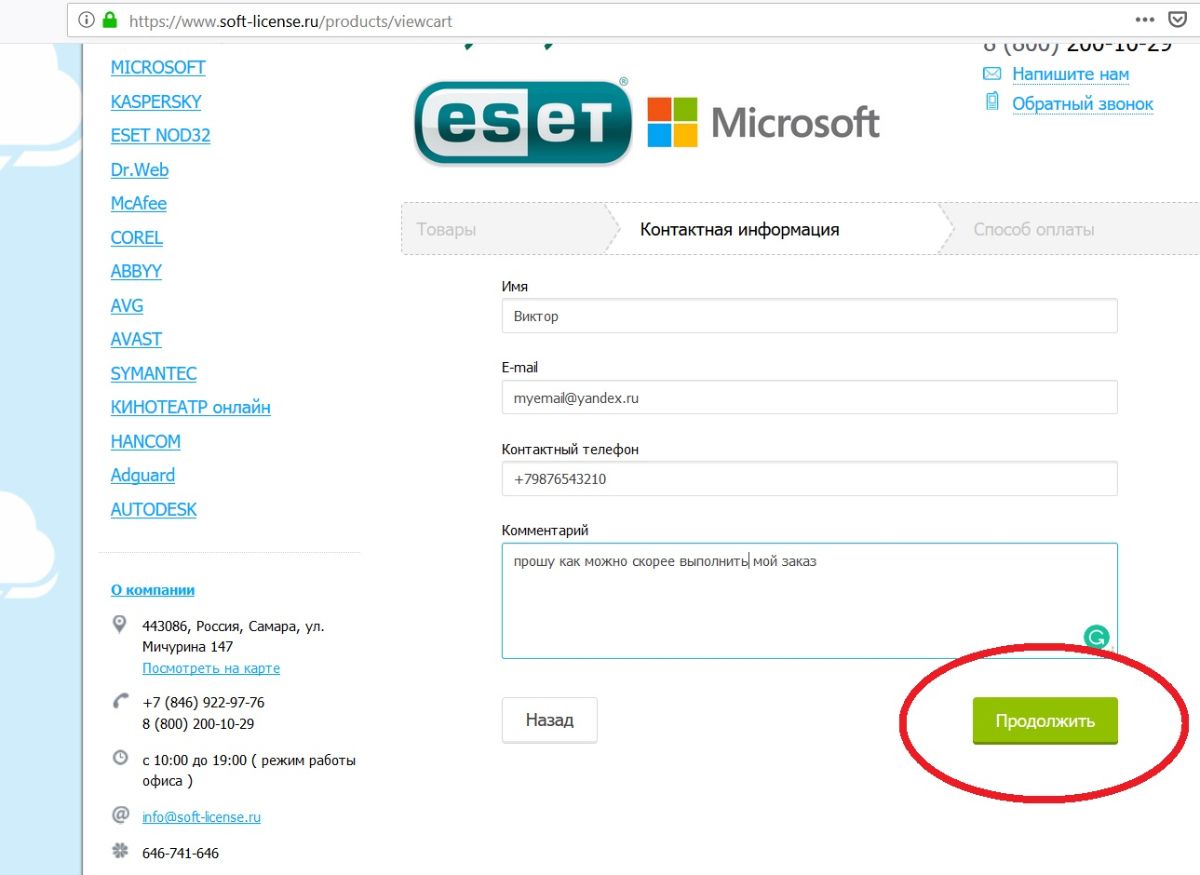Request callback via Обратный звонок

pyautogui.click(x=1083, y=104)
